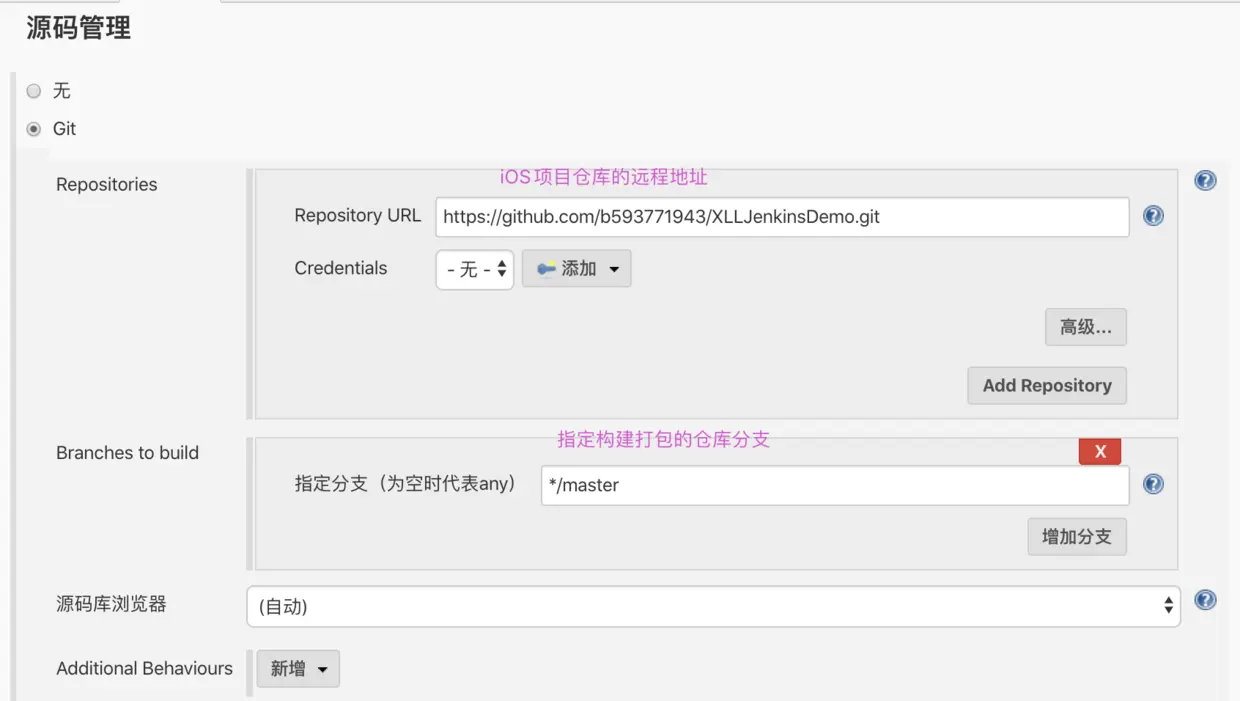Open help icon beside Repository URL field
Image resolution: width=1240 pixels, height=701 pixels.
tap(1153, 216)
